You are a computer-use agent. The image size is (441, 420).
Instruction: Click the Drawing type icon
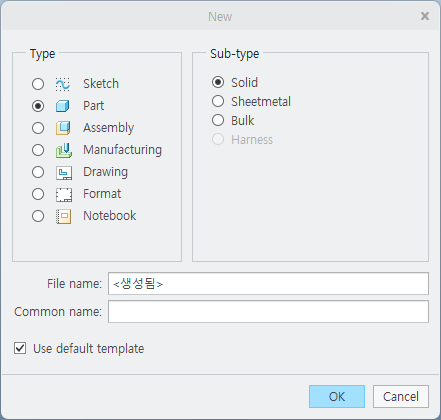coord(64,173)
